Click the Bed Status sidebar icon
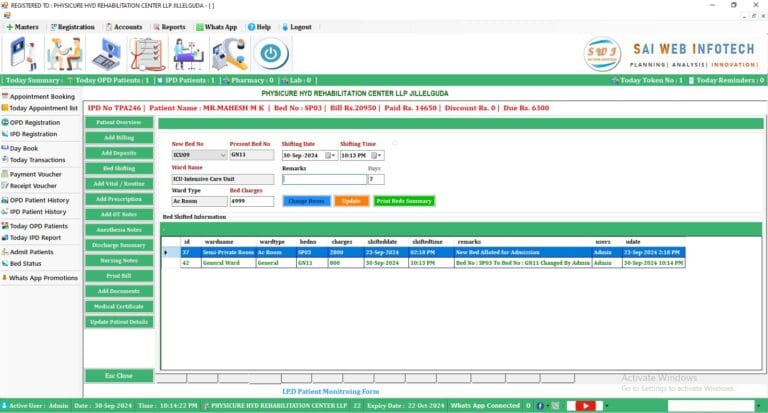 pos(5,263)
